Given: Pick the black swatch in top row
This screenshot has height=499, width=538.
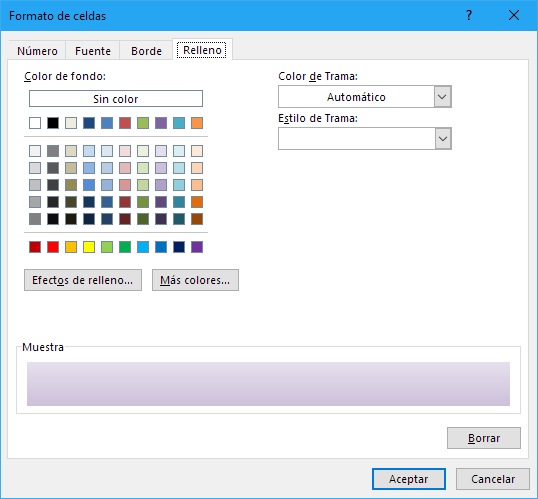Looking at the screenshot, I should [53, 123].
